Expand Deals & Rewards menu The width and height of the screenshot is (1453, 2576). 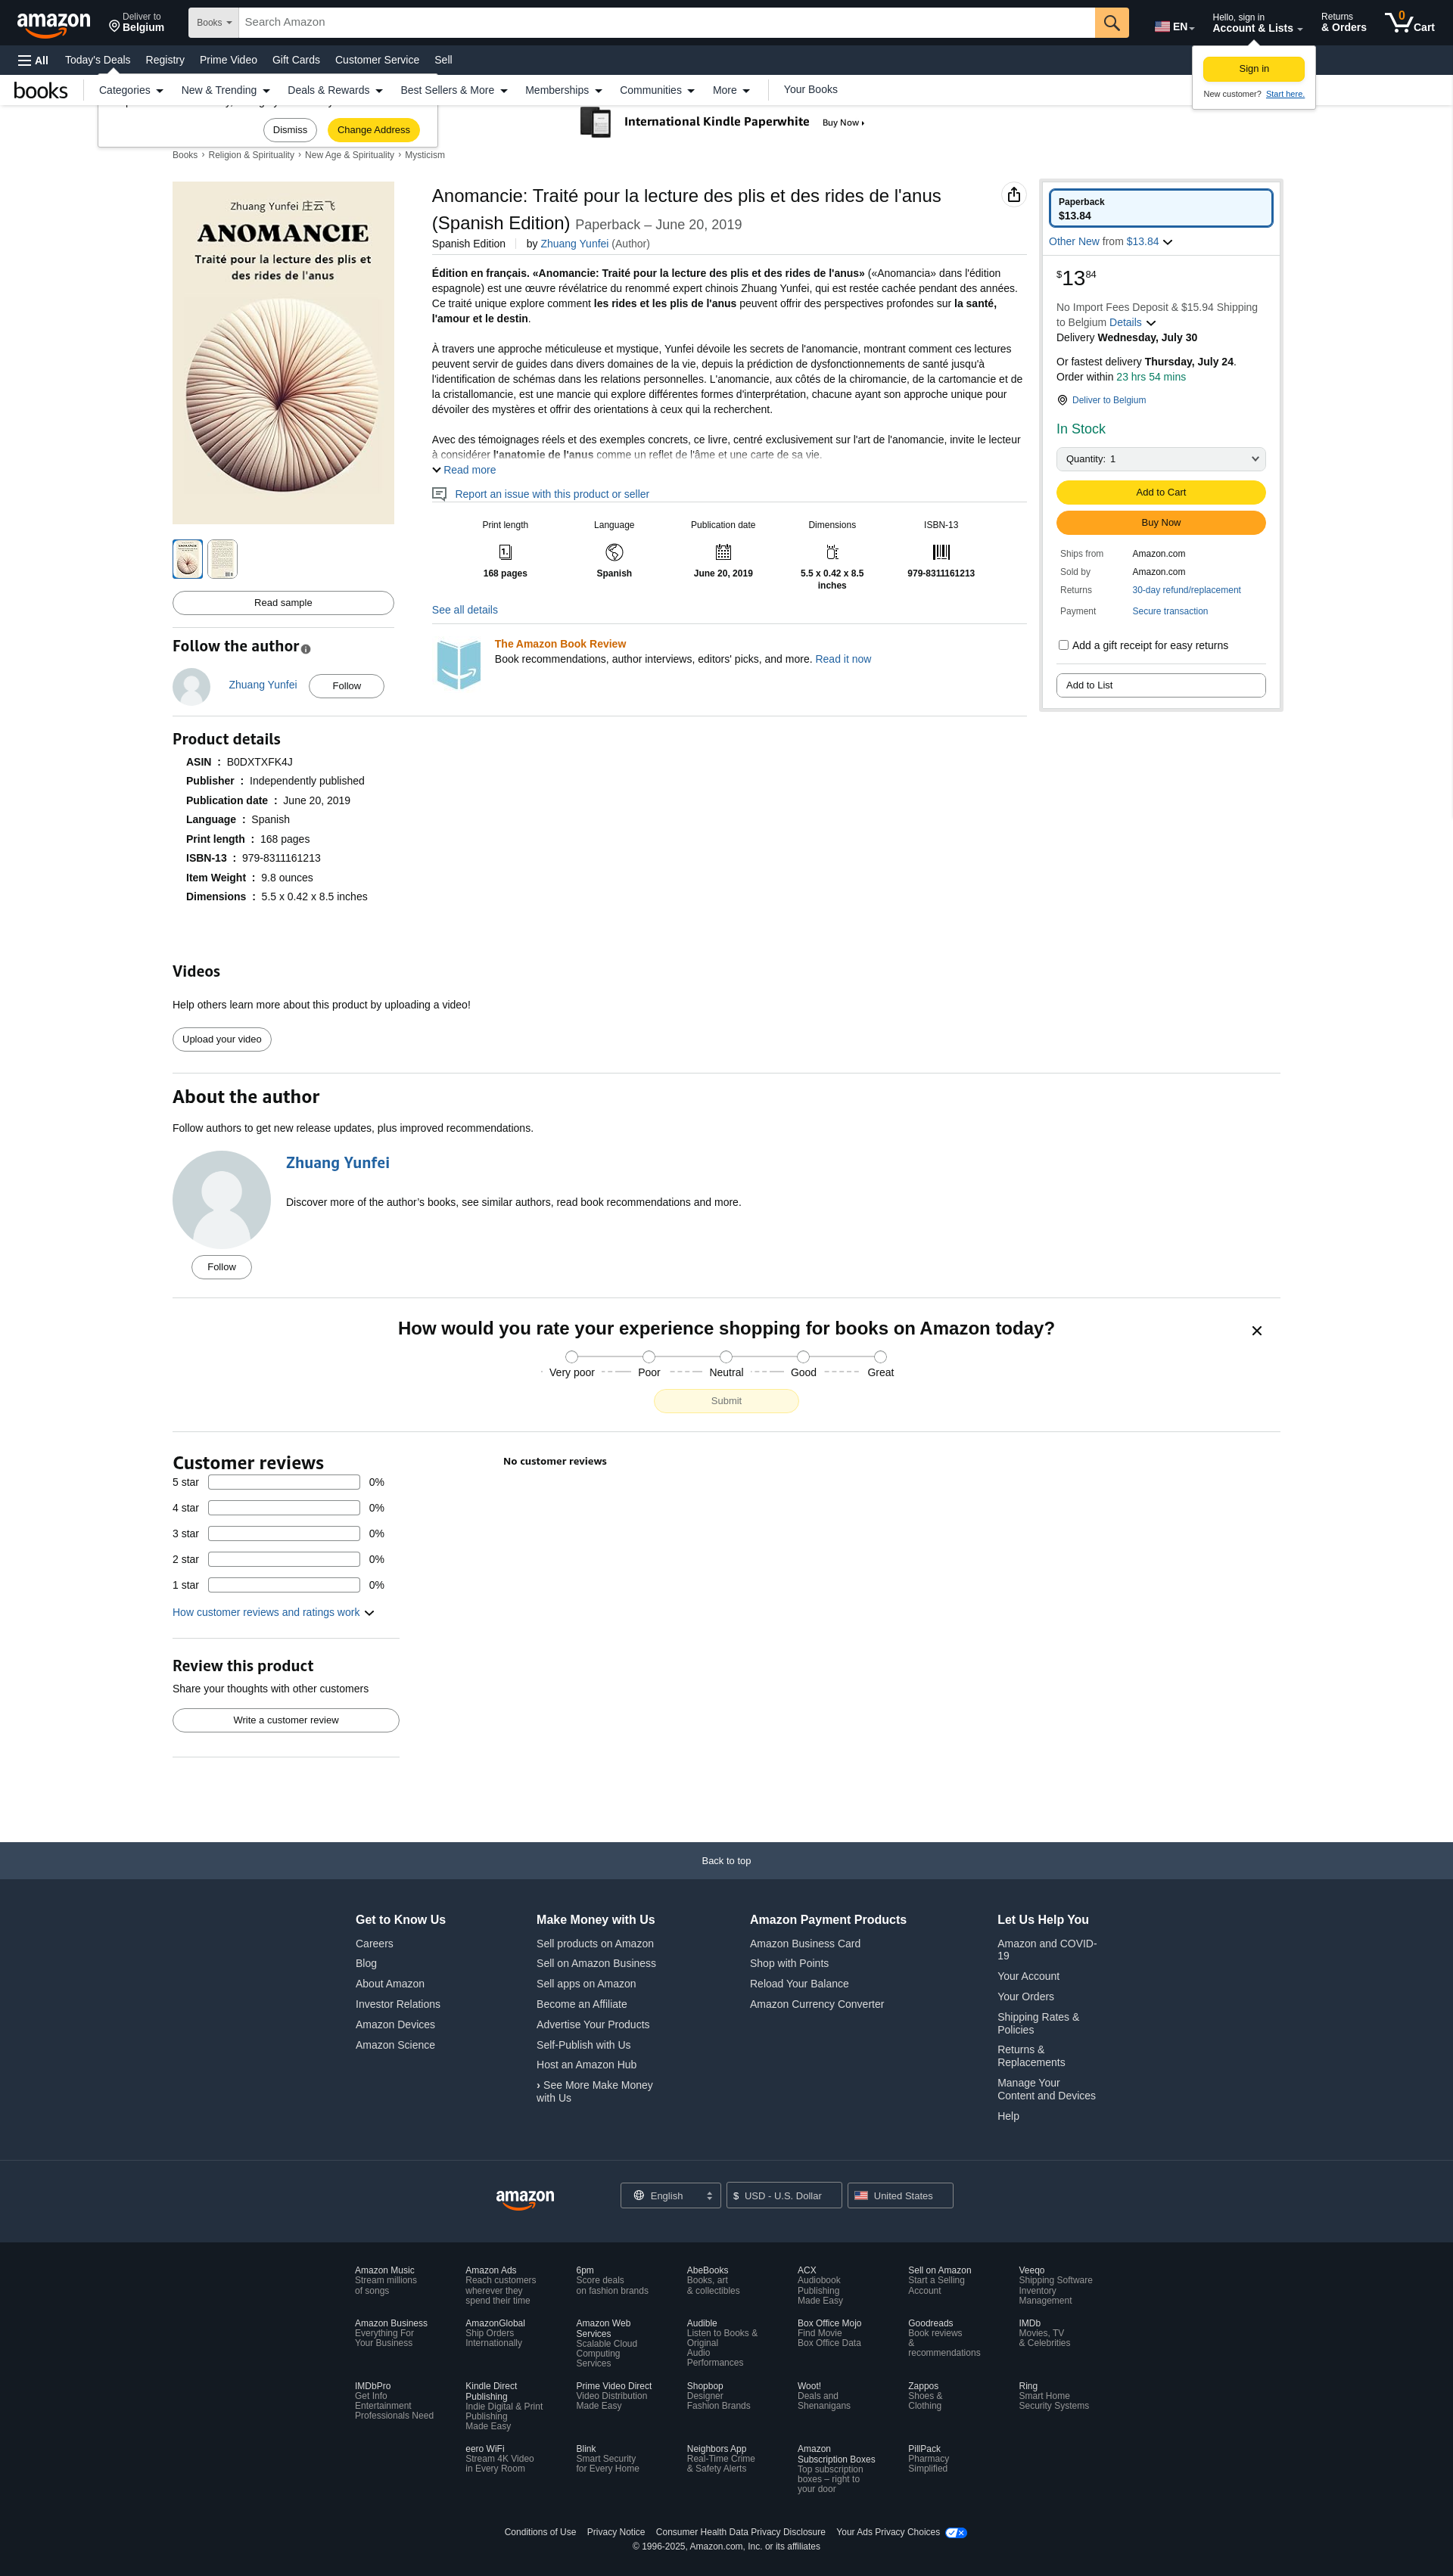pyautogui.click(x=335, y=90)
